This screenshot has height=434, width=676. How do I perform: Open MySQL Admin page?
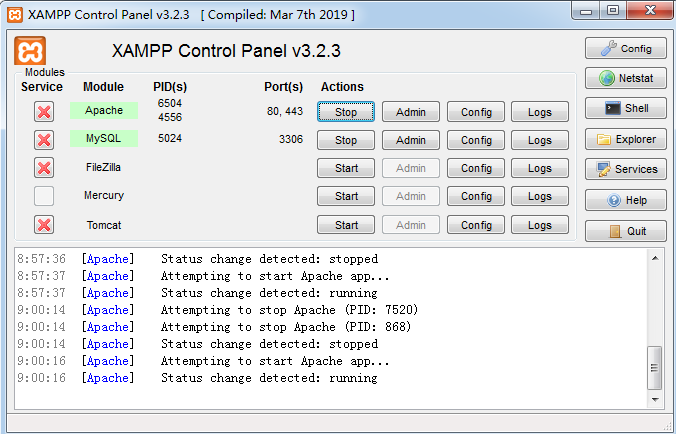click(411, 140)
